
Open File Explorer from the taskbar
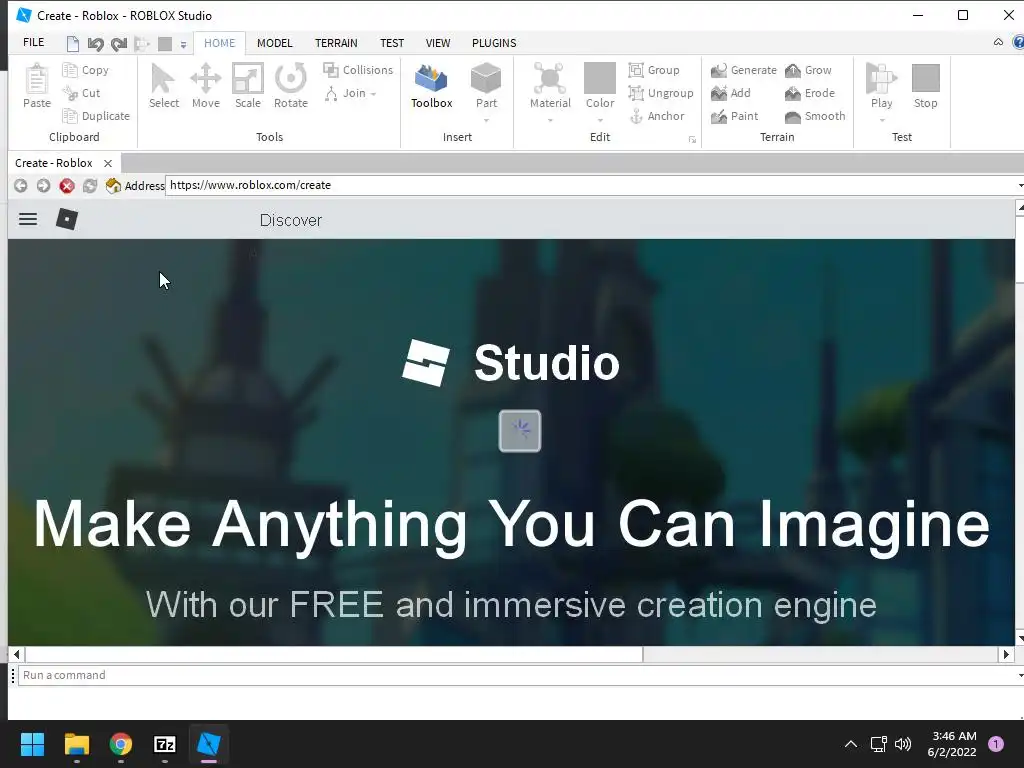(76, 744)
